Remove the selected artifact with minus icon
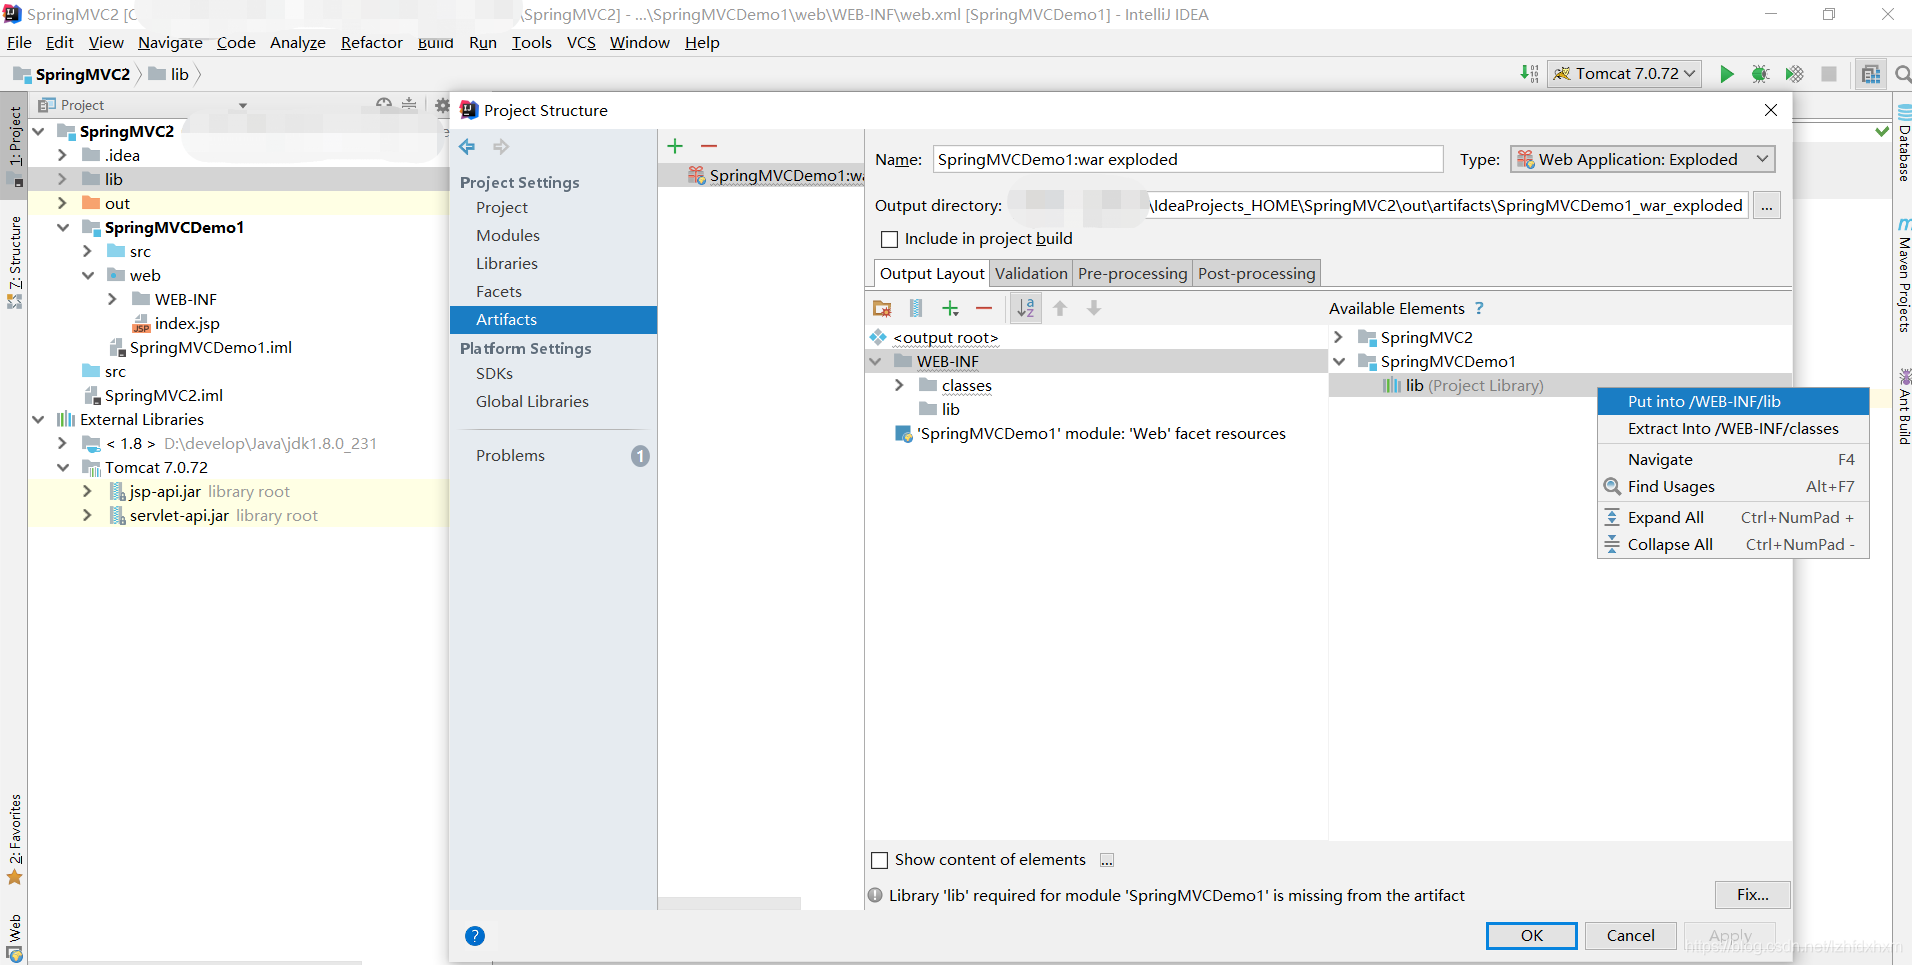1912x965 pixels. pos(710,146)
